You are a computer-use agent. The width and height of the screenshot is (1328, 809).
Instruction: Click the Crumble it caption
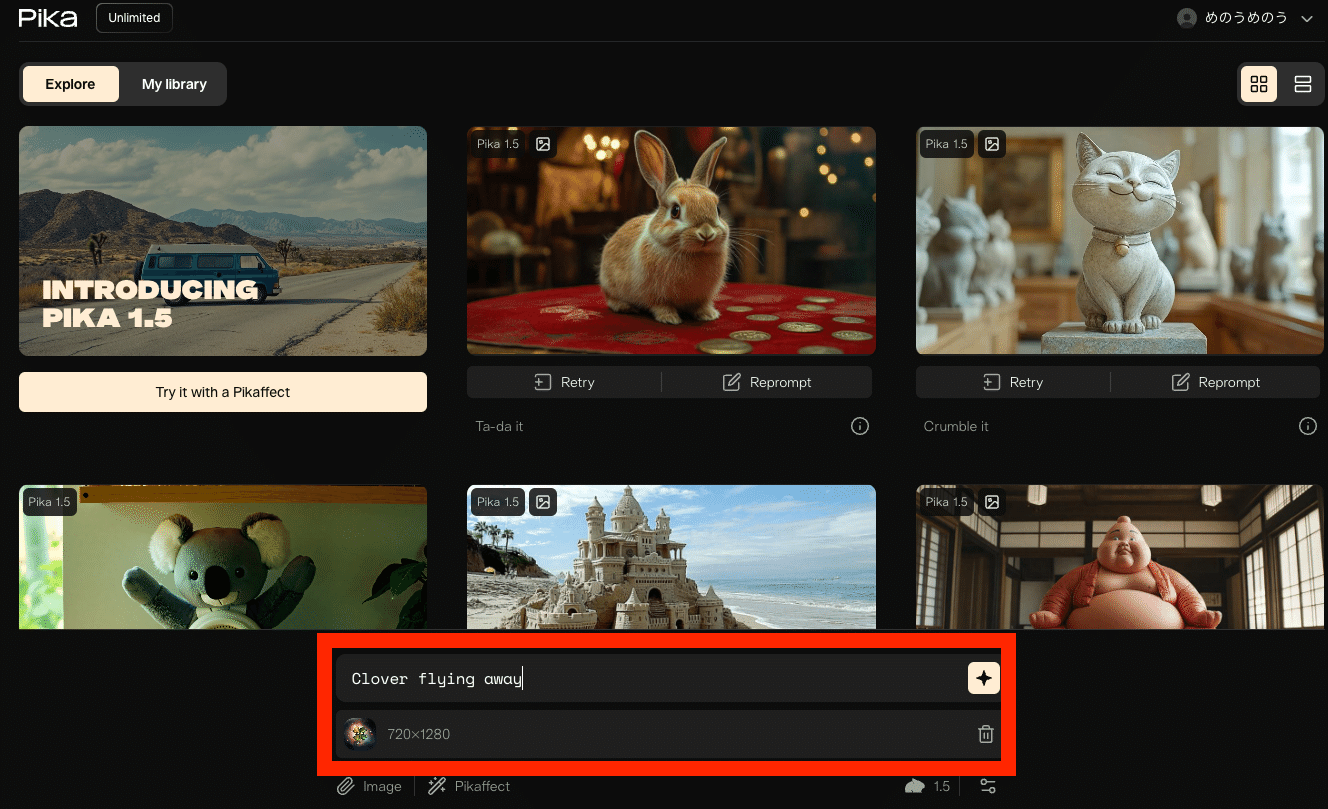956,426
